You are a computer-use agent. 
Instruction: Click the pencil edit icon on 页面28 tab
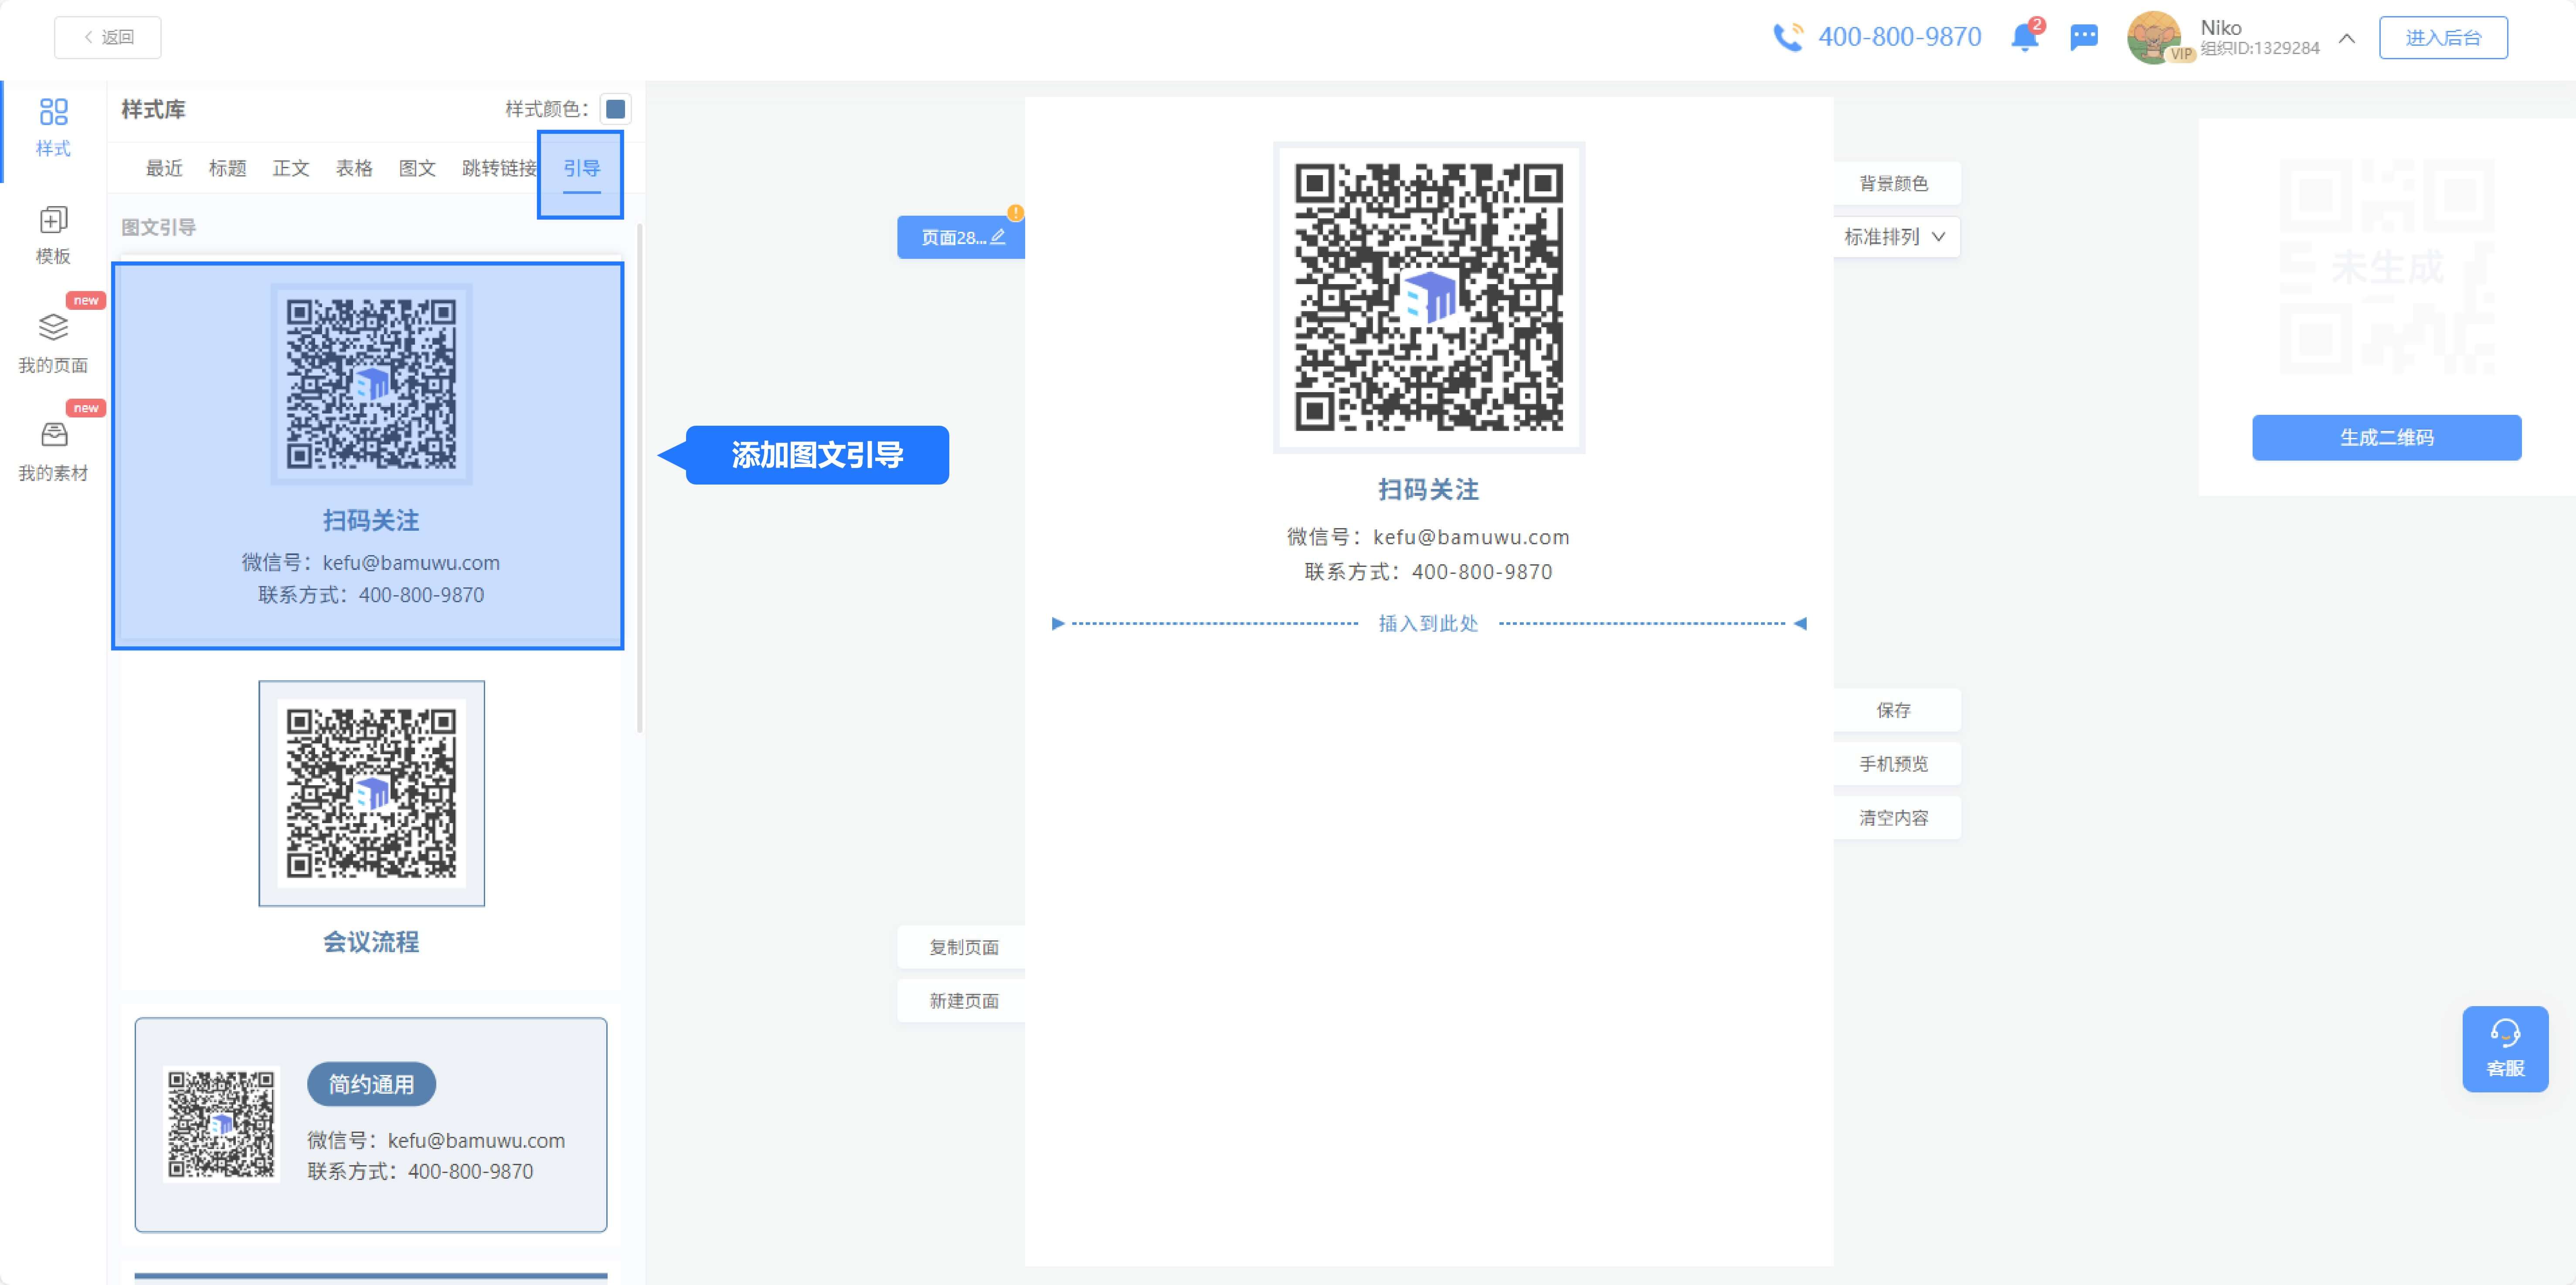(998, 237)
